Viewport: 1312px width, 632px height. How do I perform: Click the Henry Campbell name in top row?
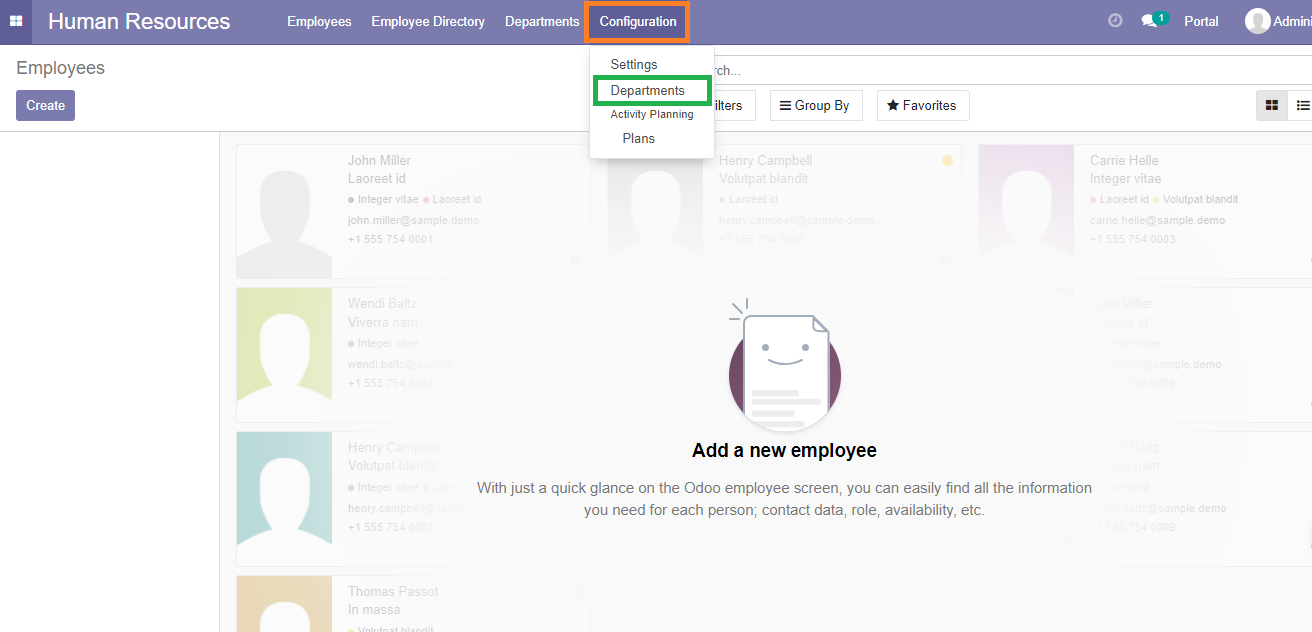[x=765, y=160]
